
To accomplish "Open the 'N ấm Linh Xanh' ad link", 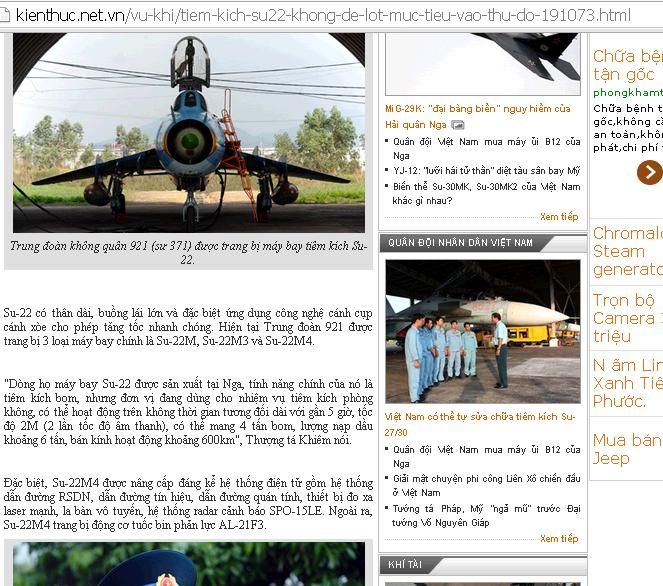I will point(627,383).
